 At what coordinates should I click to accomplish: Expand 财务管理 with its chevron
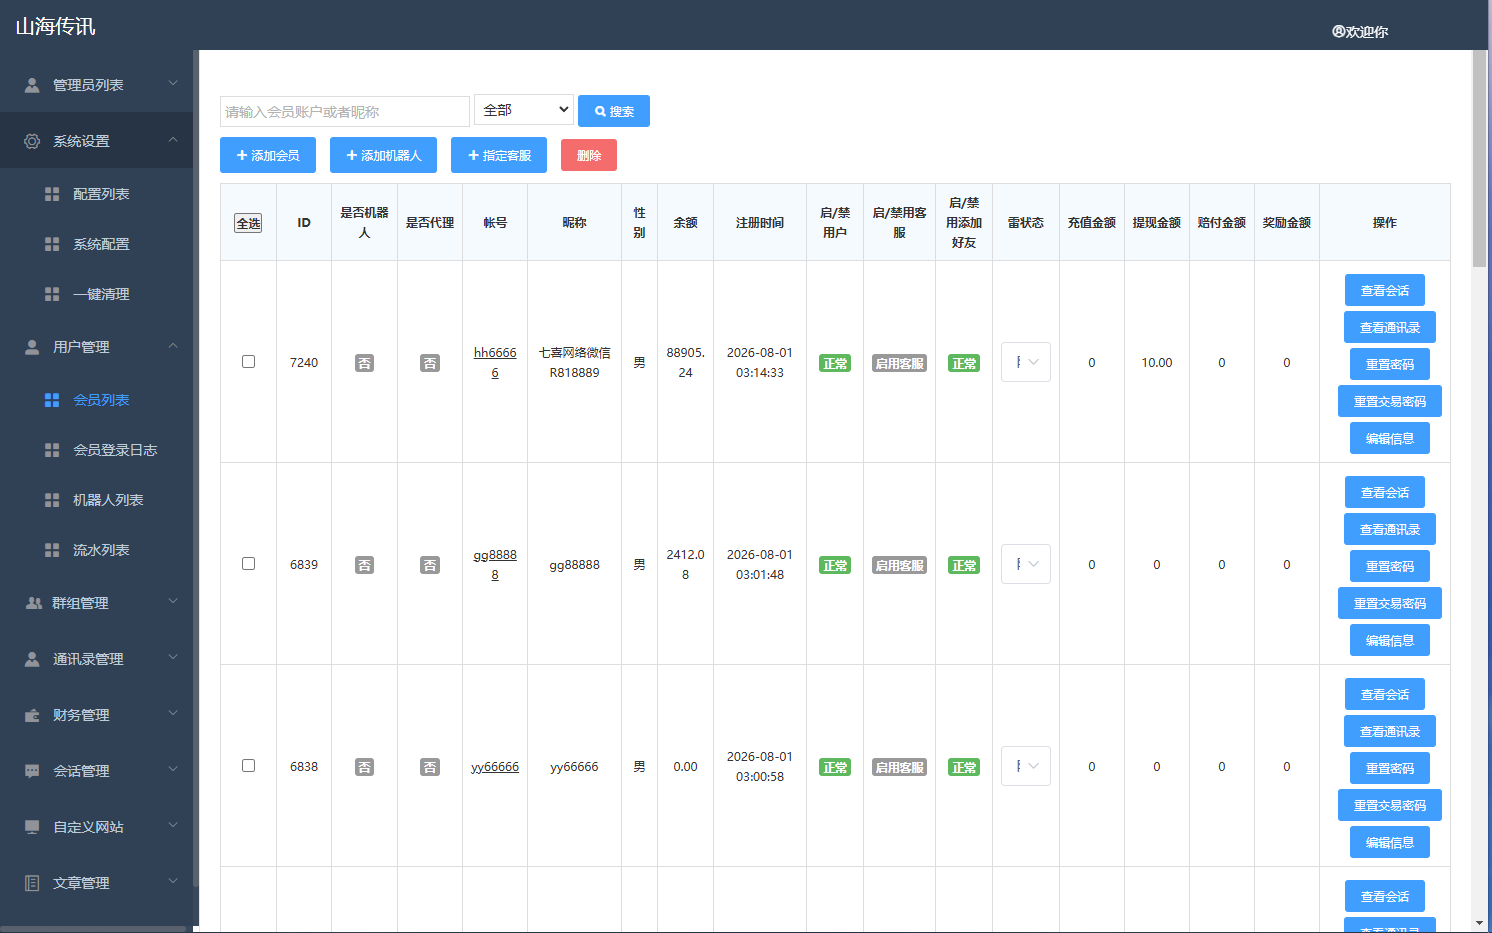173,714
